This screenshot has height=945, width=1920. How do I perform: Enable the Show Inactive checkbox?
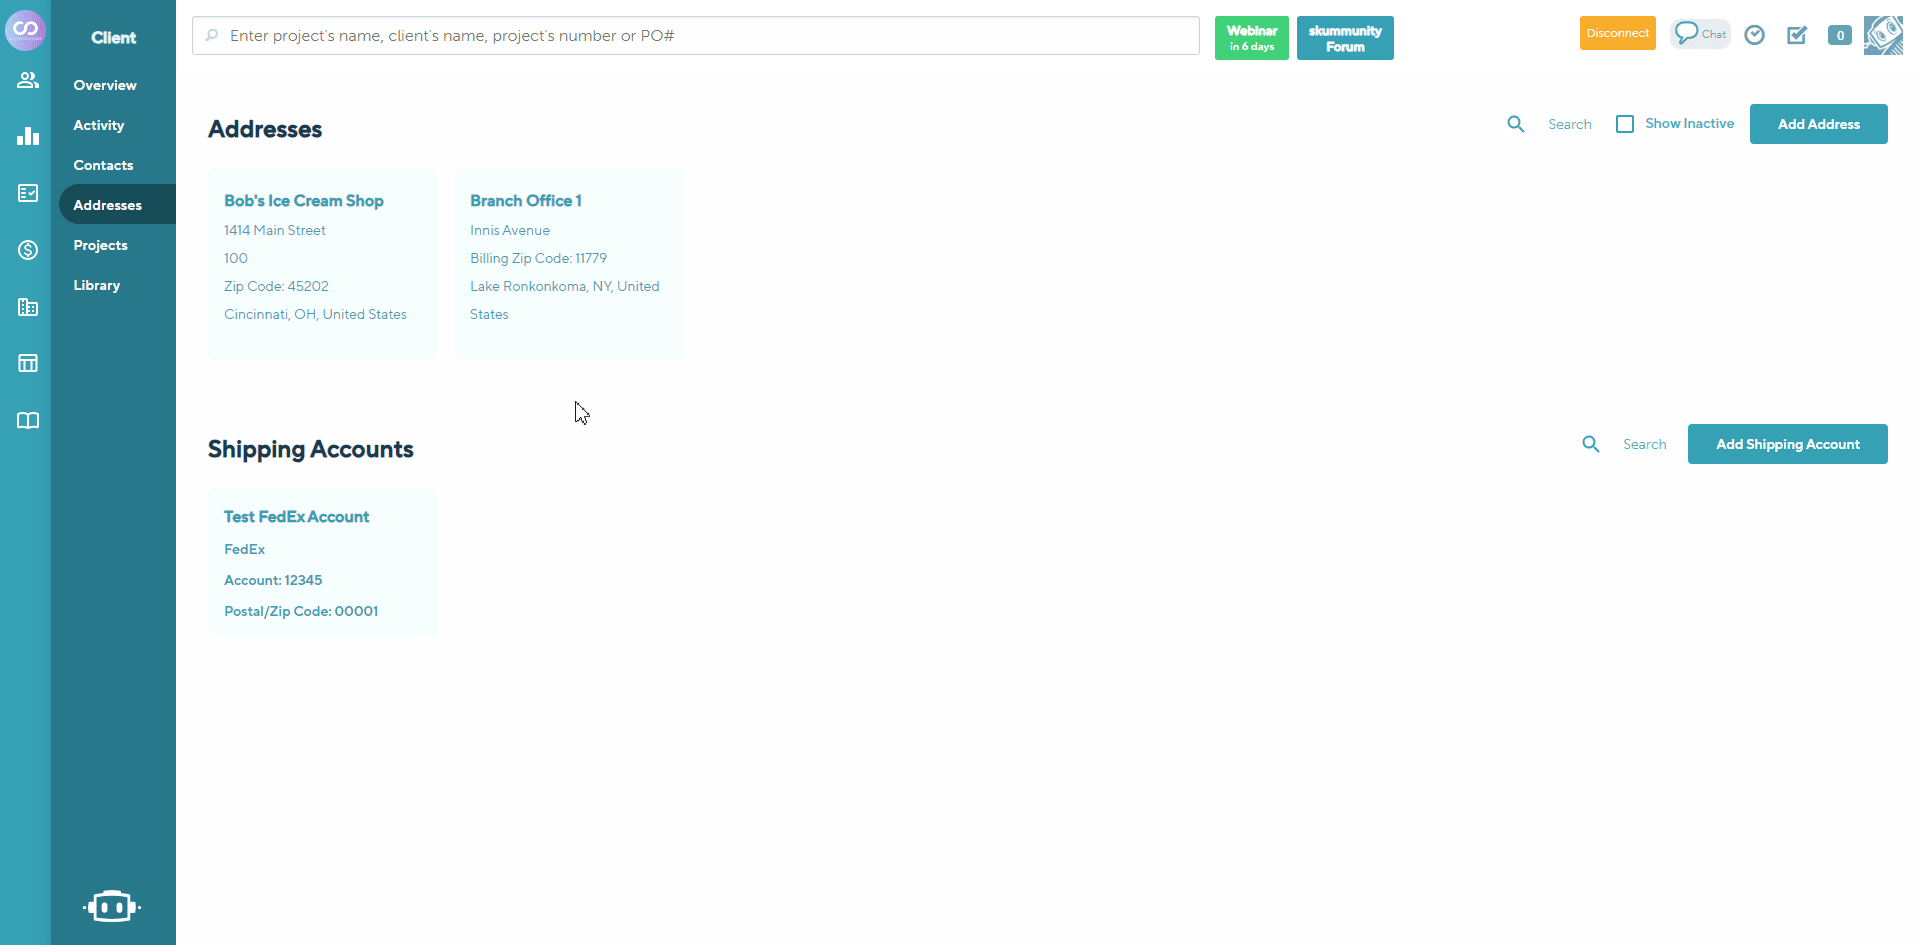click(x=1626, y=123)
